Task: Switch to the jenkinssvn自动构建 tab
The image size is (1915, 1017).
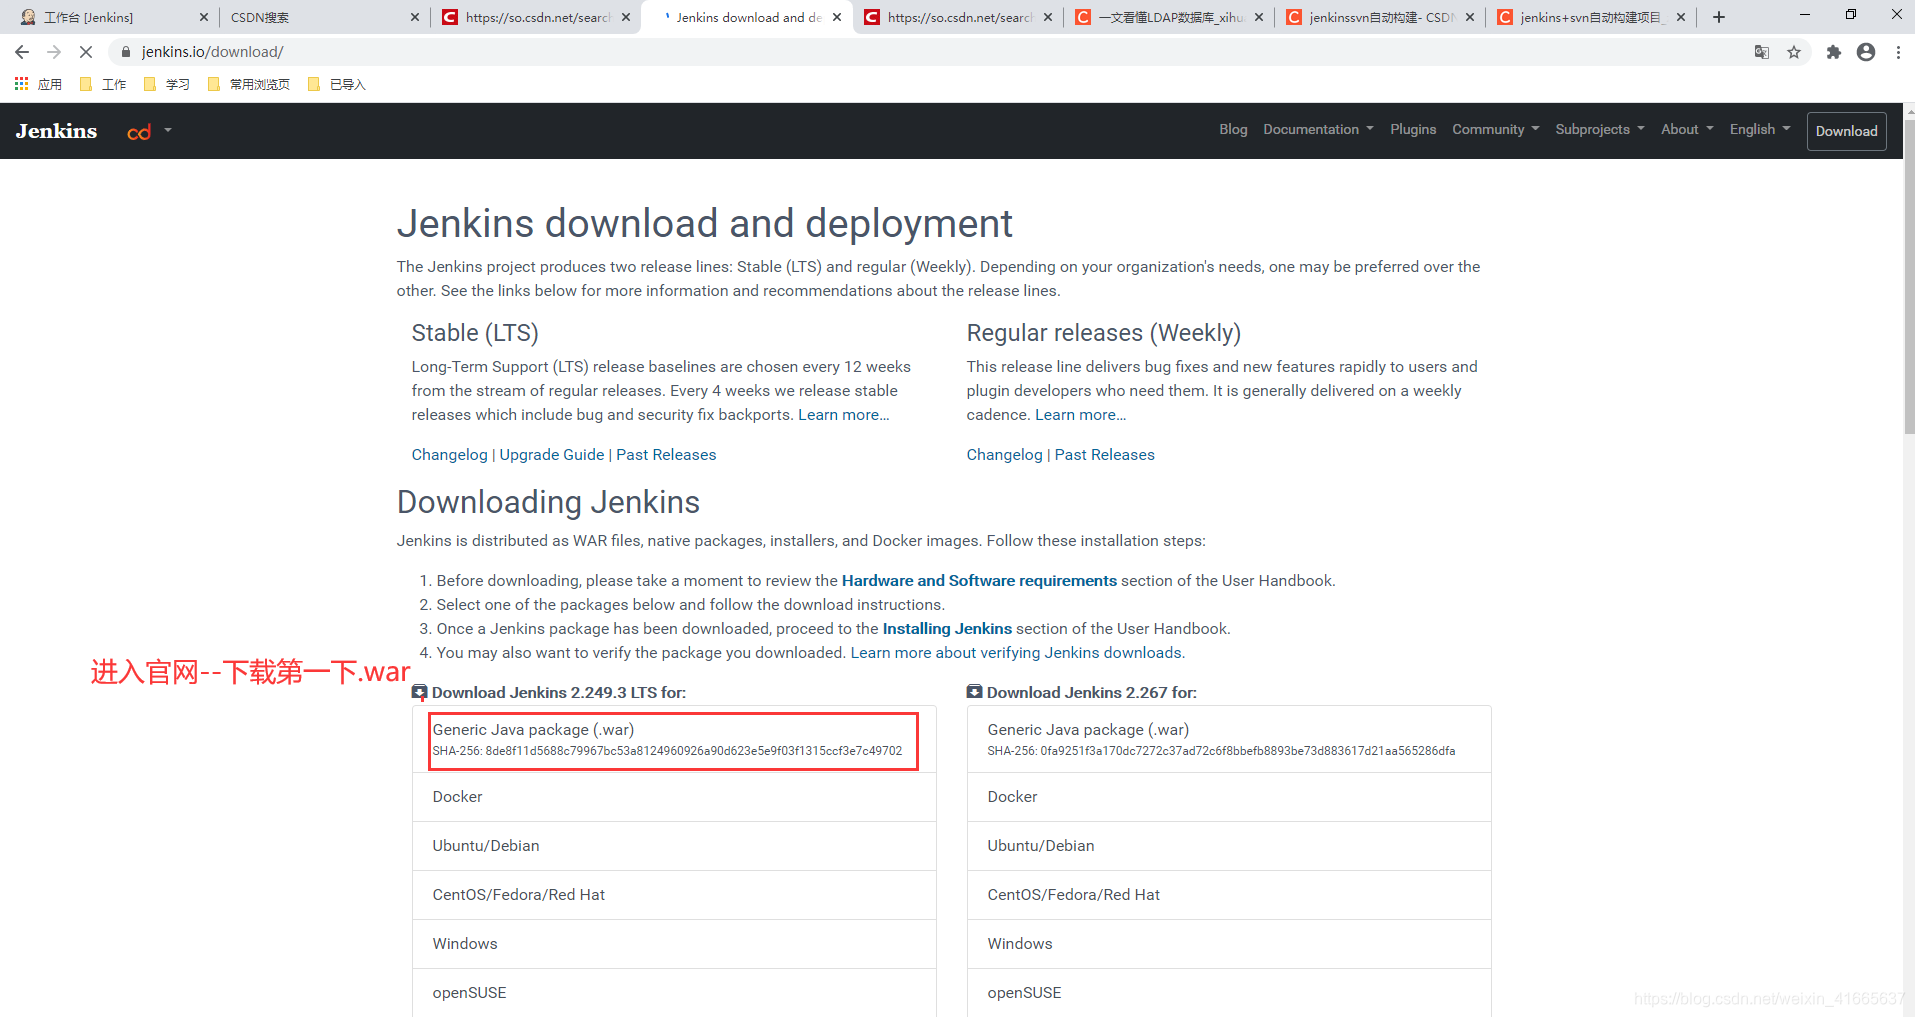Action: tap(1381, 17)
